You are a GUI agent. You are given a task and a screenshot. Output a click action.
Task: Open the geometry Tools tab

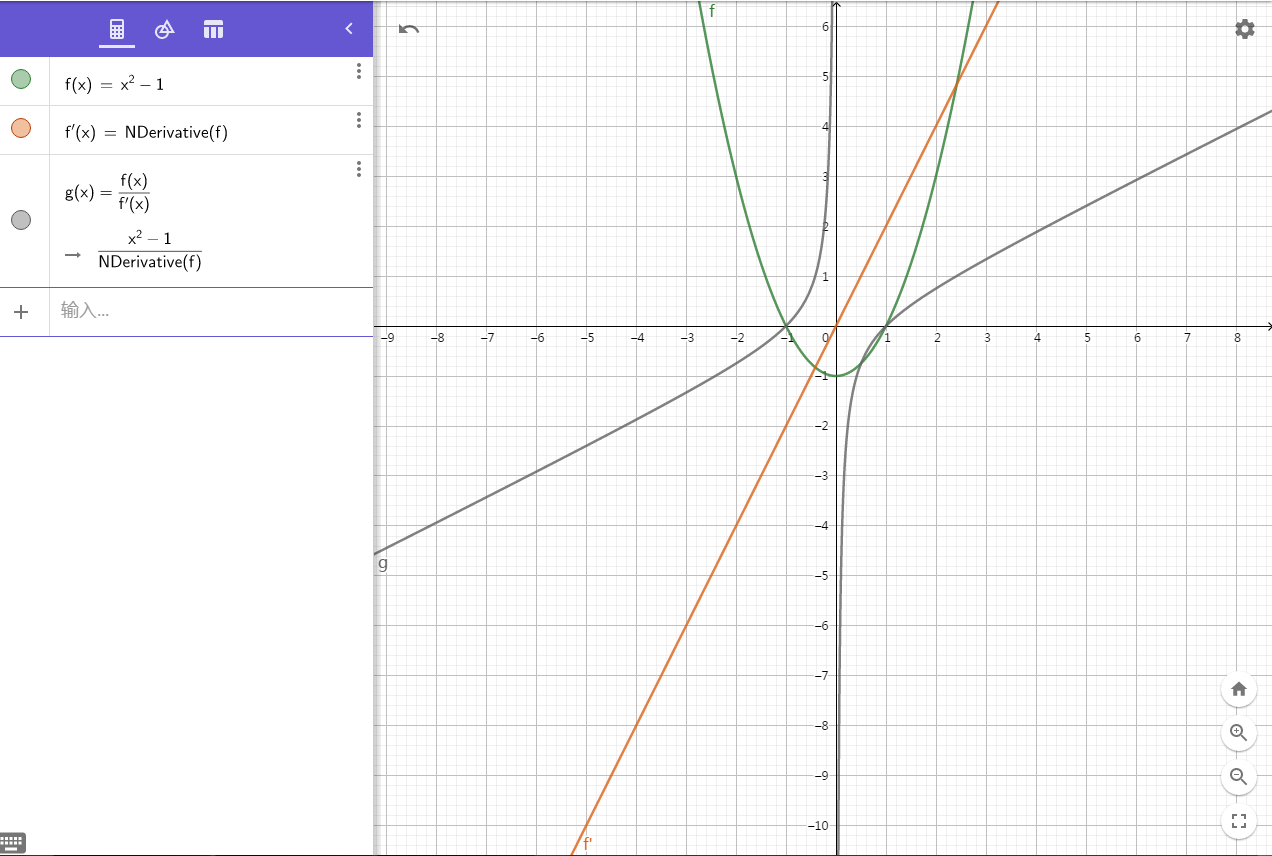click(x=165, y=29)
